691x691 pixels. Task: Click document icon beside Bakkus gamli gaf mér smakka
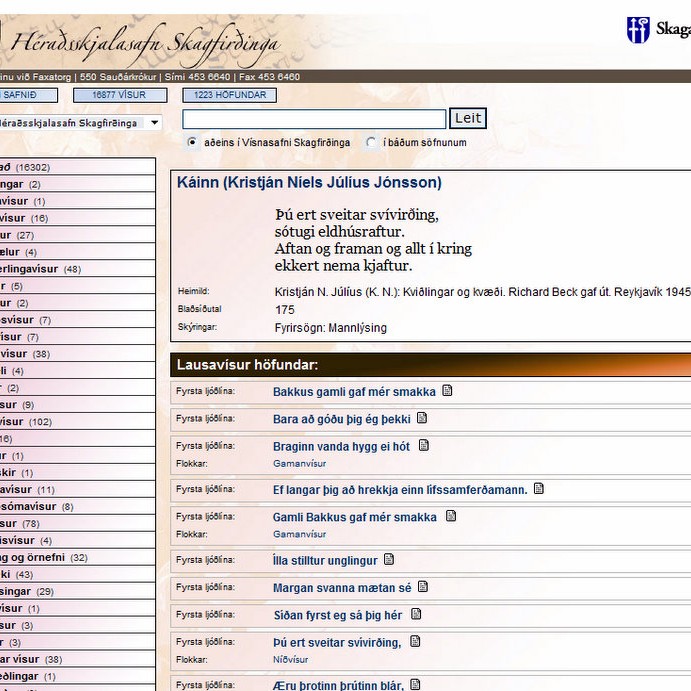pyautogui.click(x=447, y=391)
